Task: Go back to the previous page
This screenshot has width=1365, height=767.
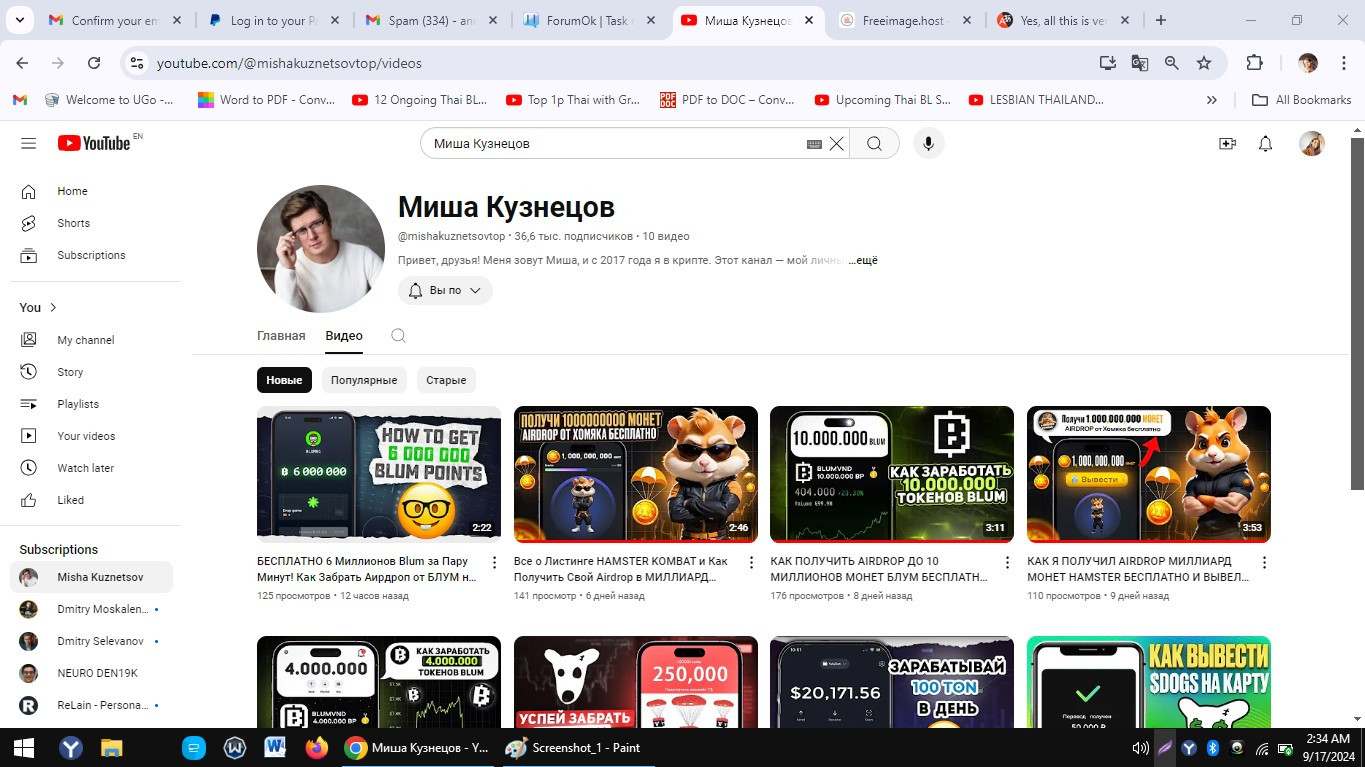Action: [22, 63]
